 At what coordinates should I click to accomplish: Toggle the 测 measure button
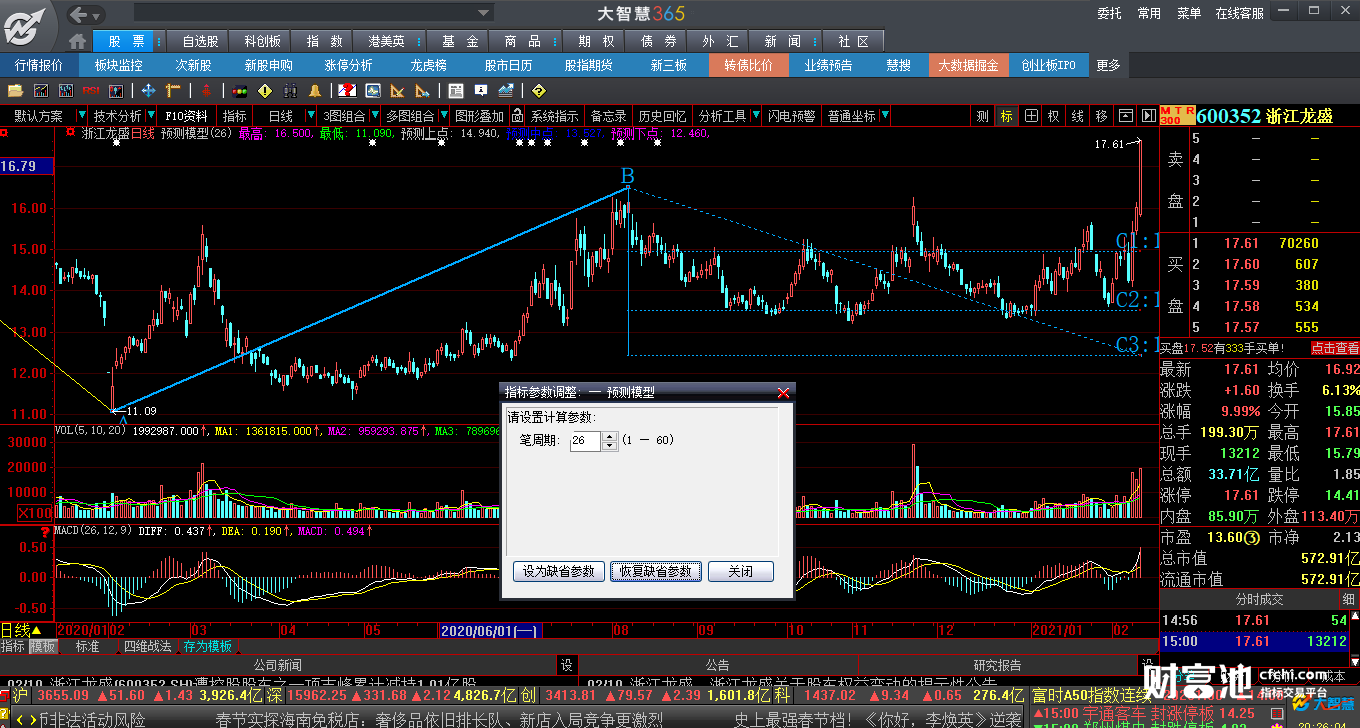982,116
